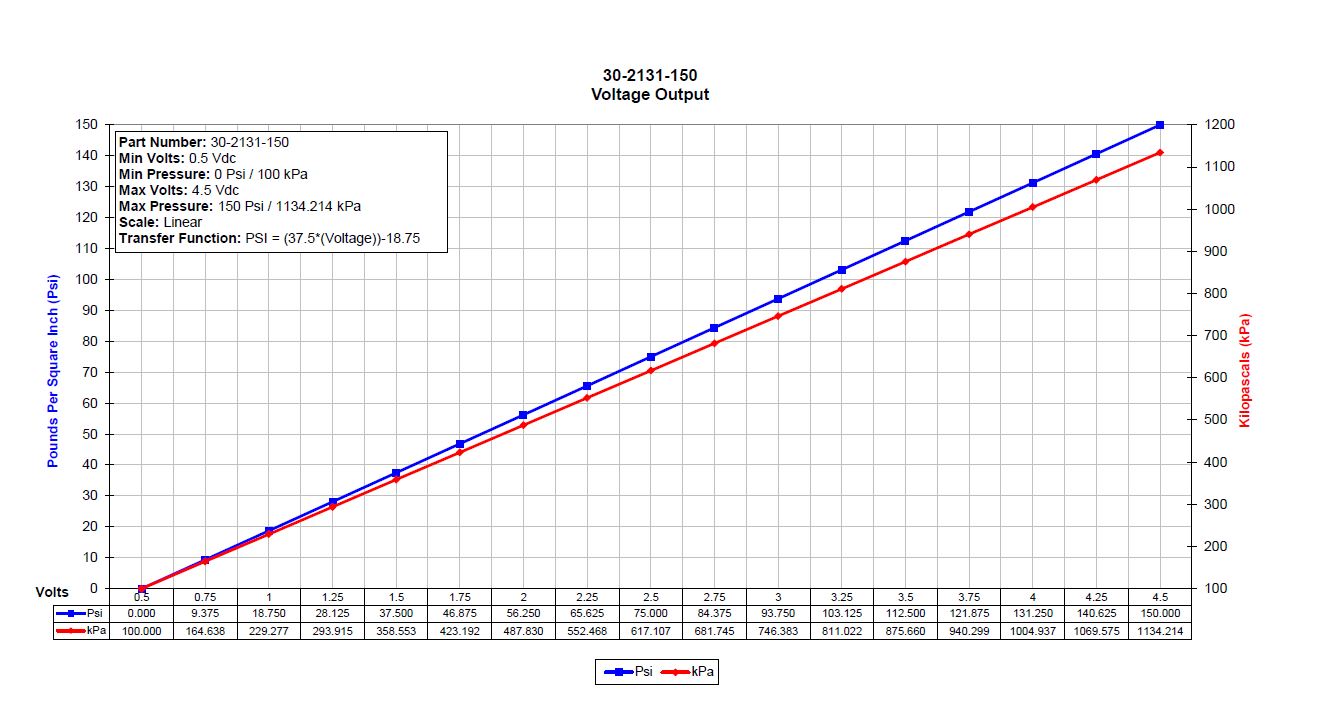
Task: Click Psi table cell 56.250
Action: pos(523,613)
